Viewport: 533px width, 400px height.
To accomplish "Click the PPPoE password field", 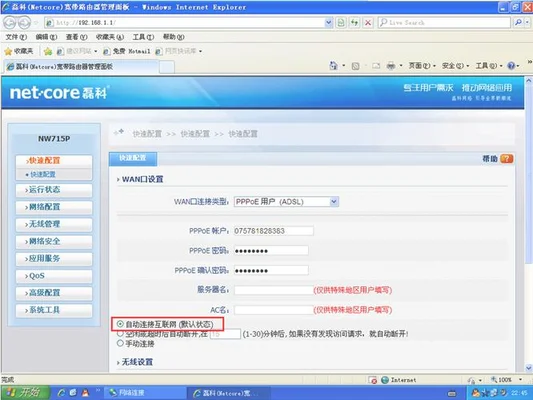I will (x=271, y=251).
